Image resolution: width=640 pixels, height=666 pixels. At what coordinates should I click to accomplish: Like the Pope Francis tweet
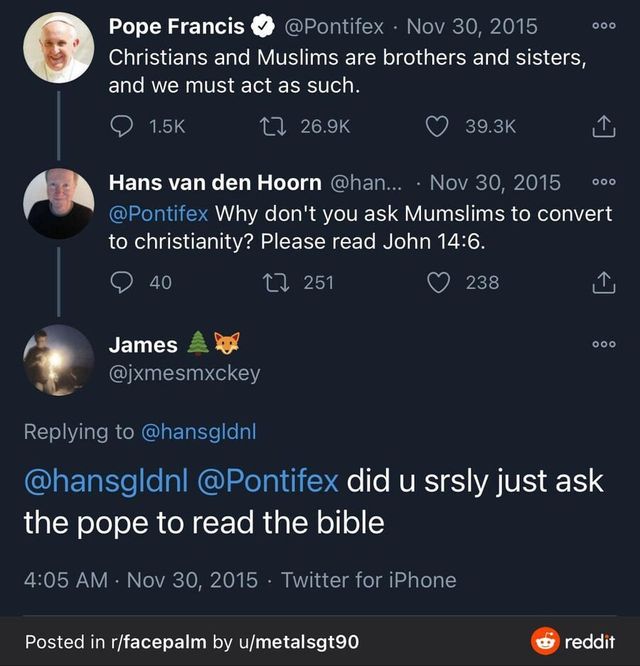[x=437, y=126]
